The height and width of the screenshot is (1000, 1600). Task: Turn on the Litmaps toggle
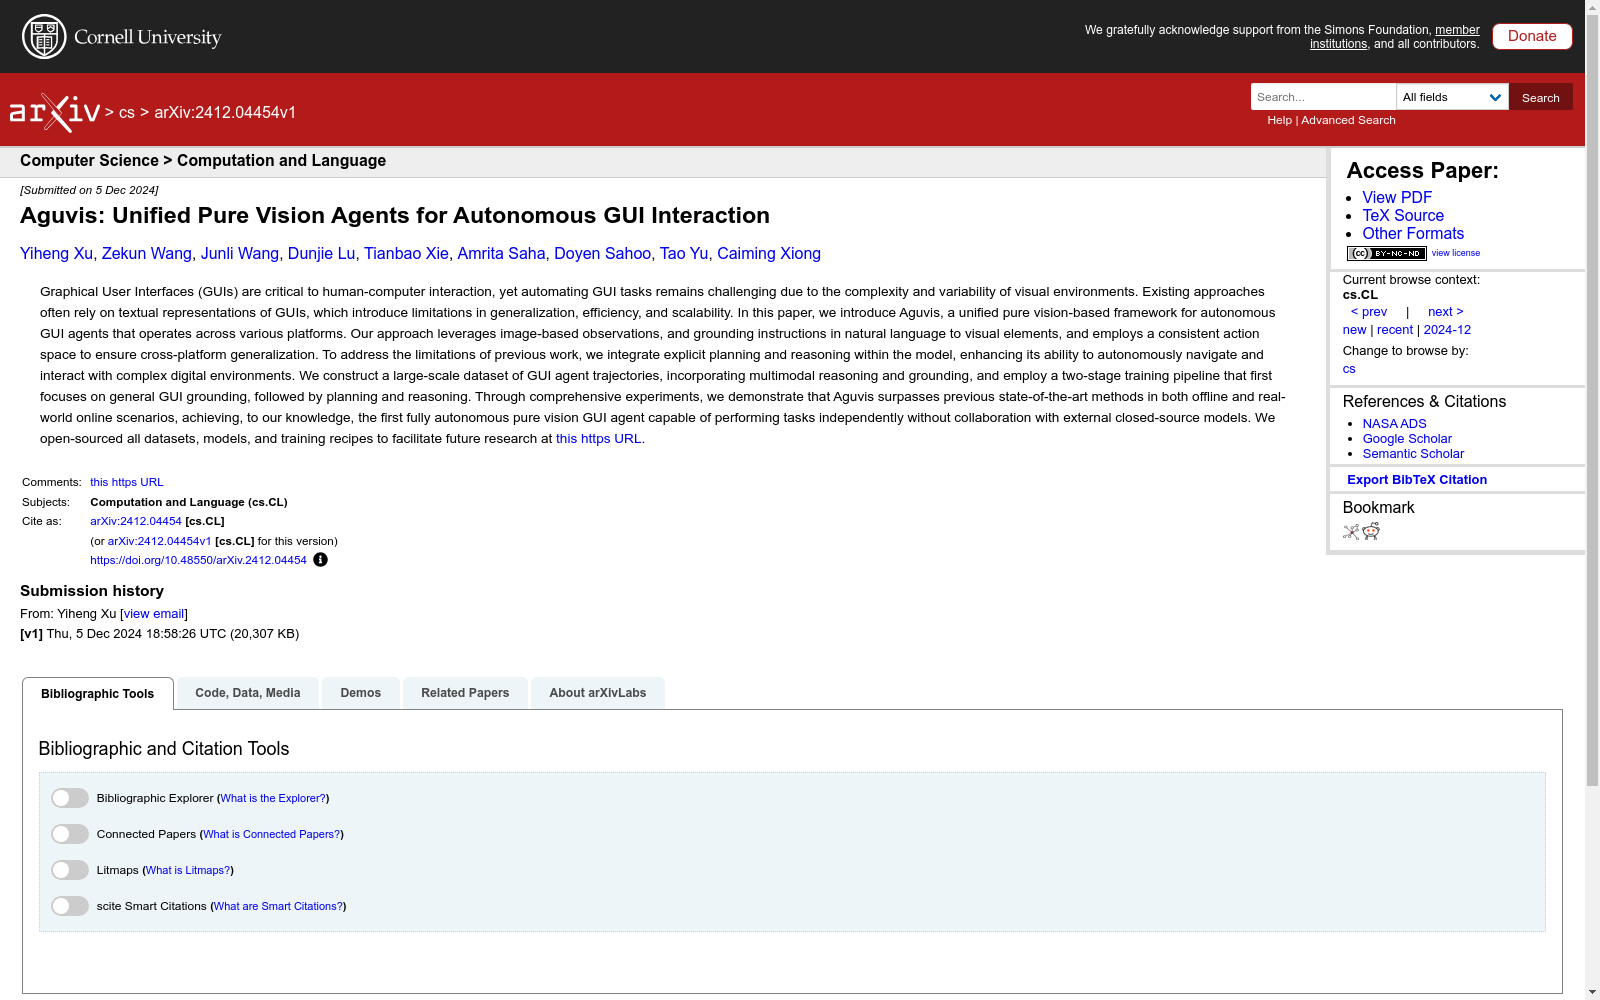[70, 870]
